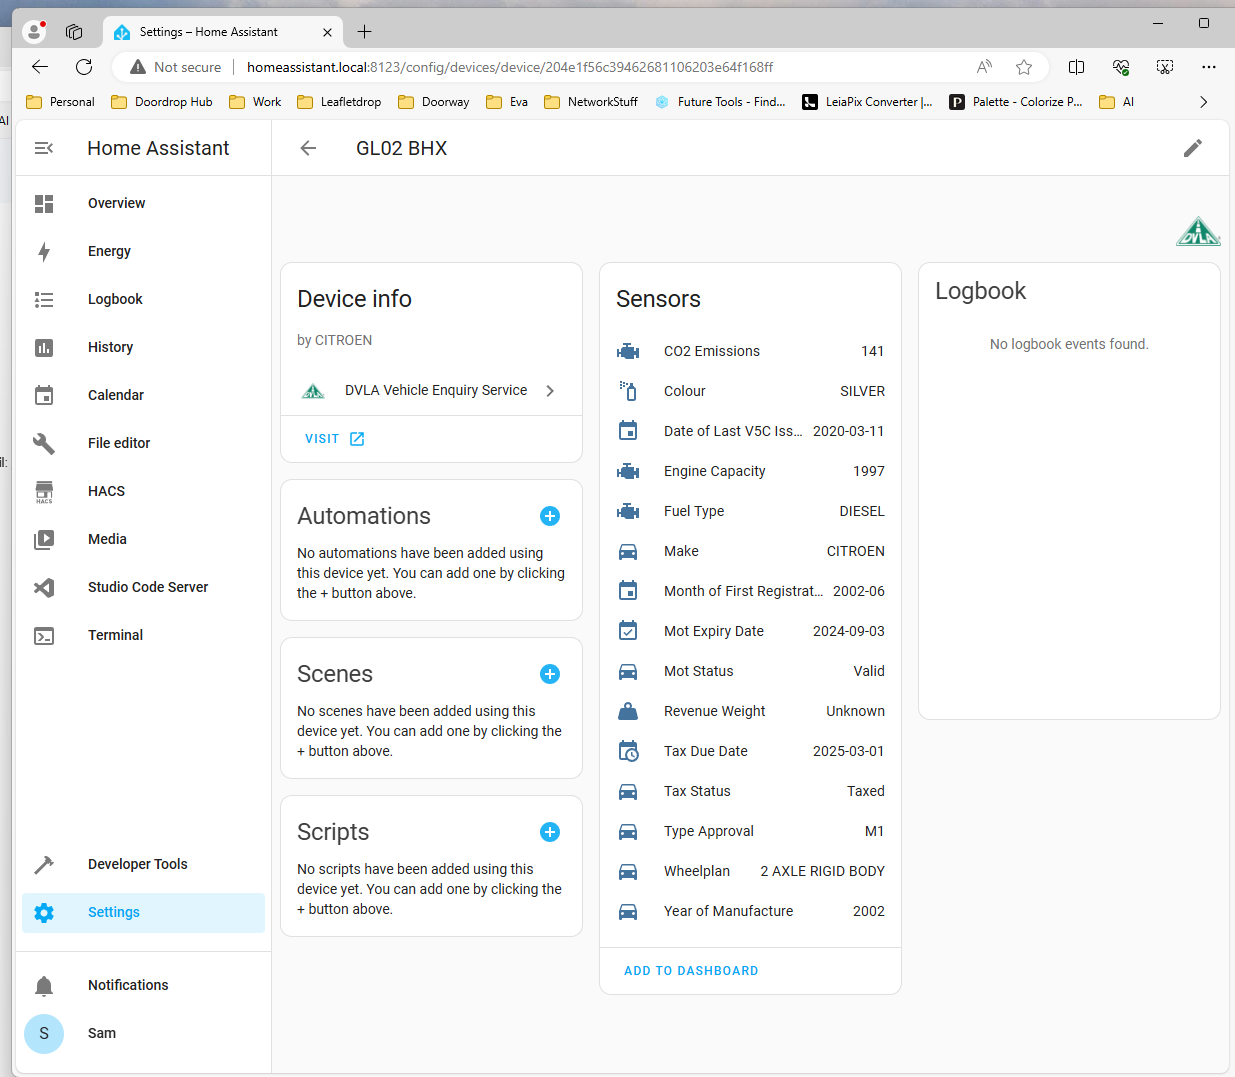Open the Leafletdrop bookmarks folder

pos(339,102)
